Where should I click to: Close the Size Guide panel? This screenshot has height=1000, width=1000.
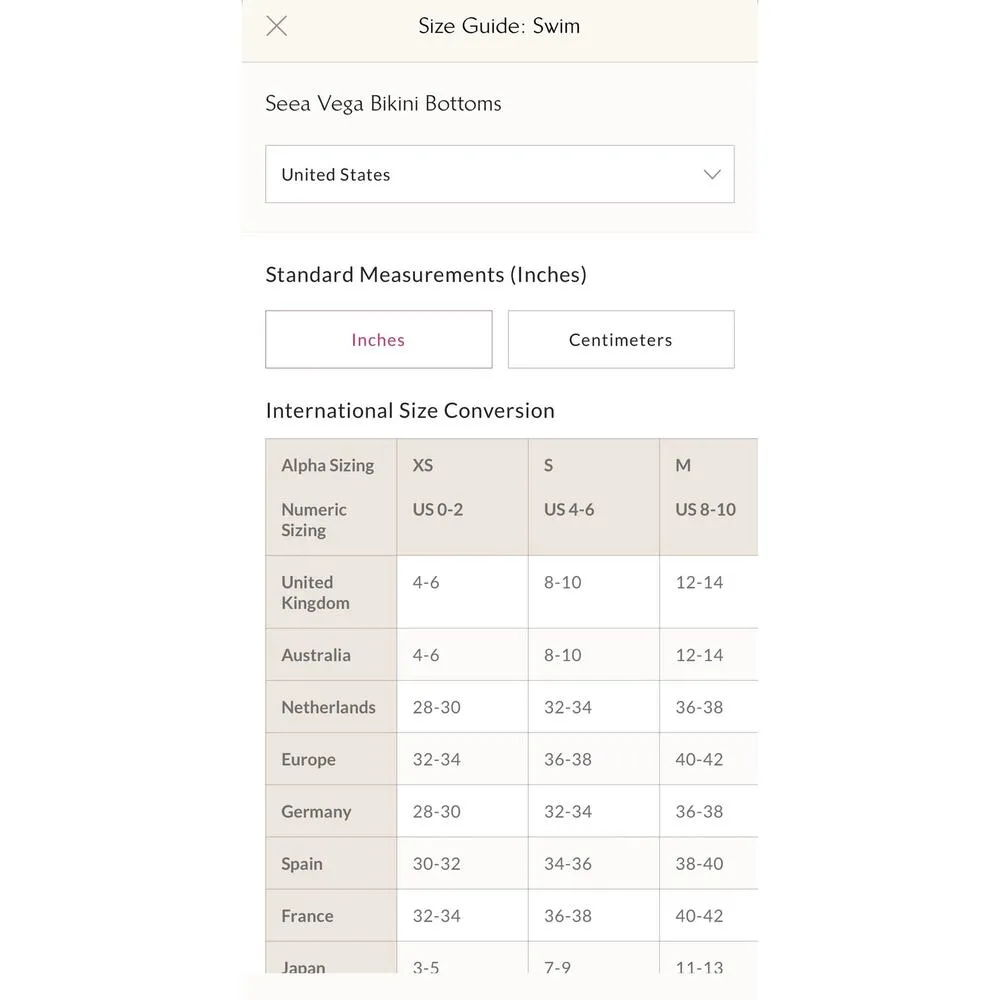pyautogui.click(x=277, y=26)
